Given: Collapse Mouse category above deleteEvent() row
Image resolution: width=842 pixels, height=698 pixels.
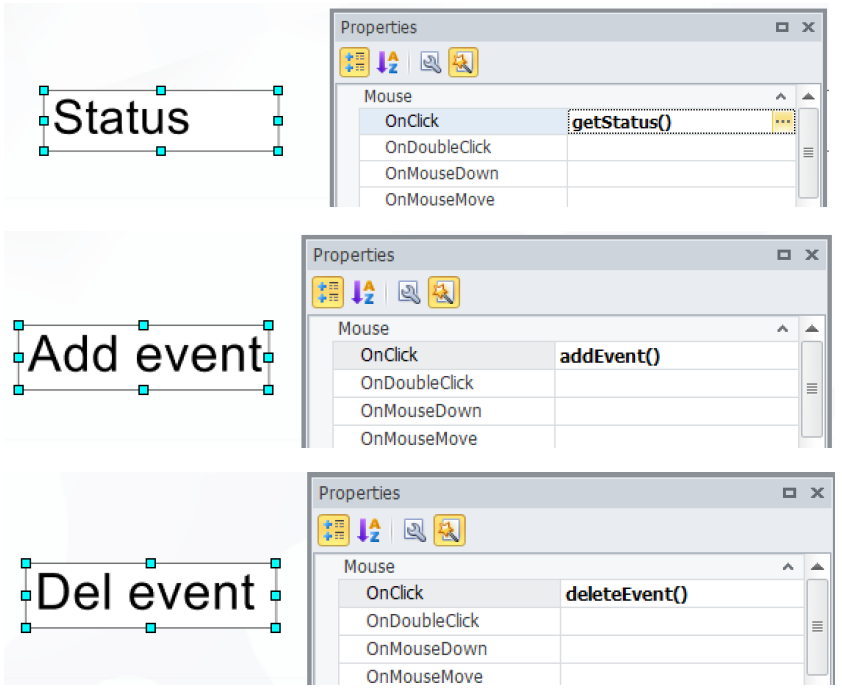Looking at the screenshot, I should coord(788,566).
